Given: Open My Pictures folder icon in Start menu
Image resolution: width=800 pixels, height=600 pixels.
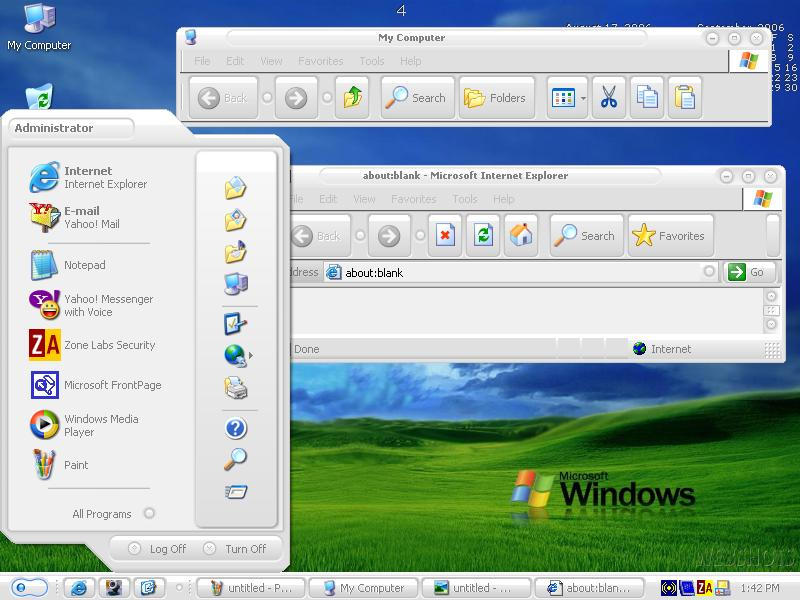Looking at the screenshot, I should pos(235,220).
